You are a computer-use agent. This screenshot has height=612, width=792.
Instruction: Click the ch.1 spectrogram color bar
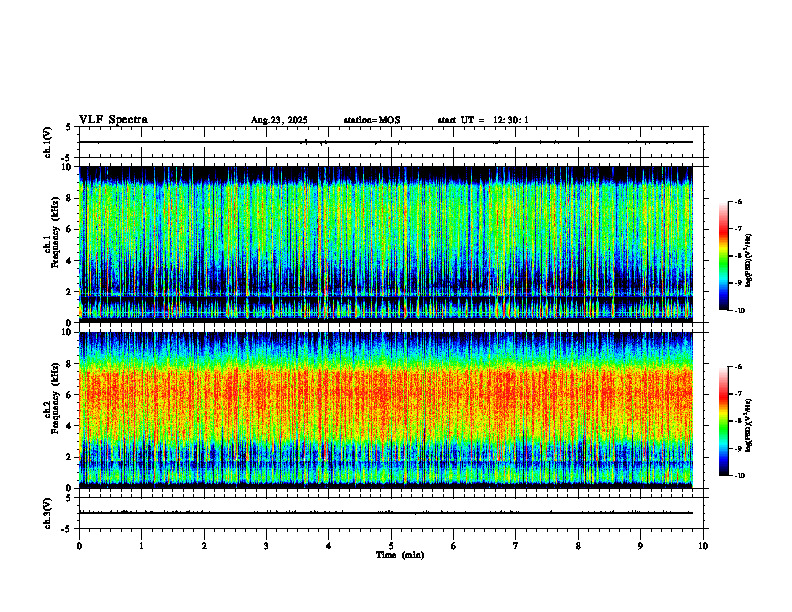[724, 256]
